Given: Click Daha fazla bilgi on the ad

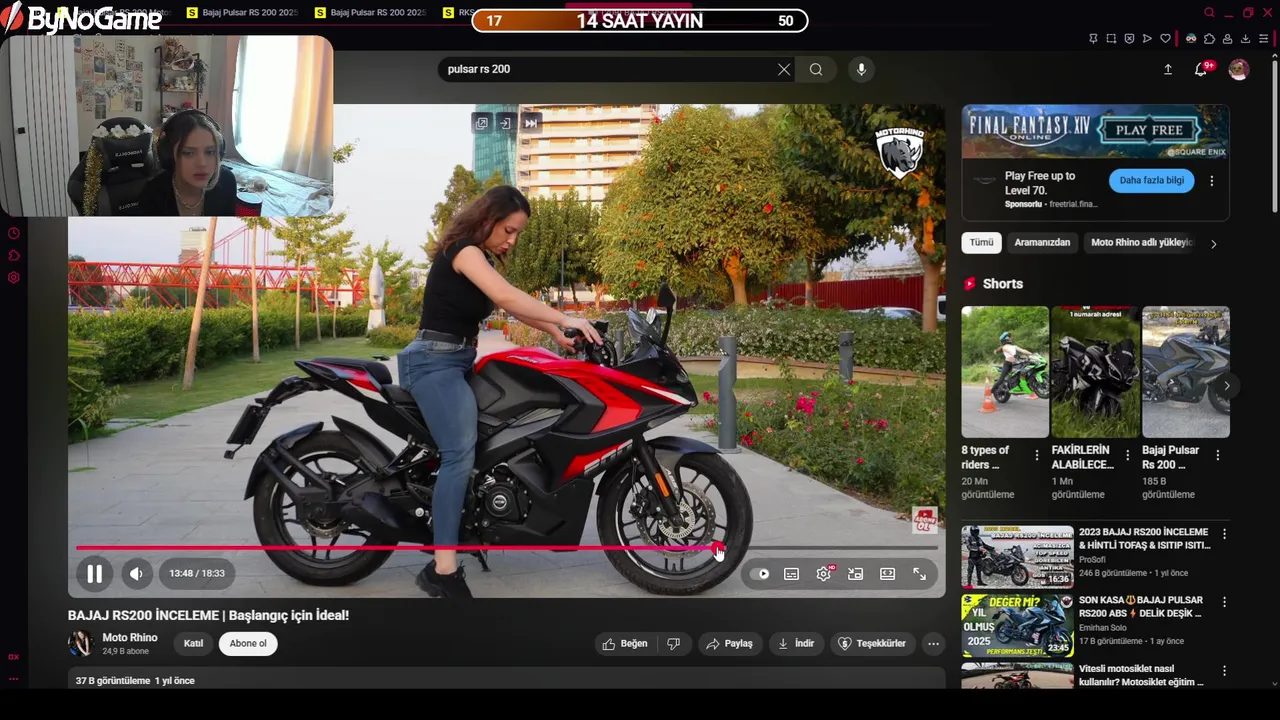Looking at the screenshot, I should point(1151,181).
